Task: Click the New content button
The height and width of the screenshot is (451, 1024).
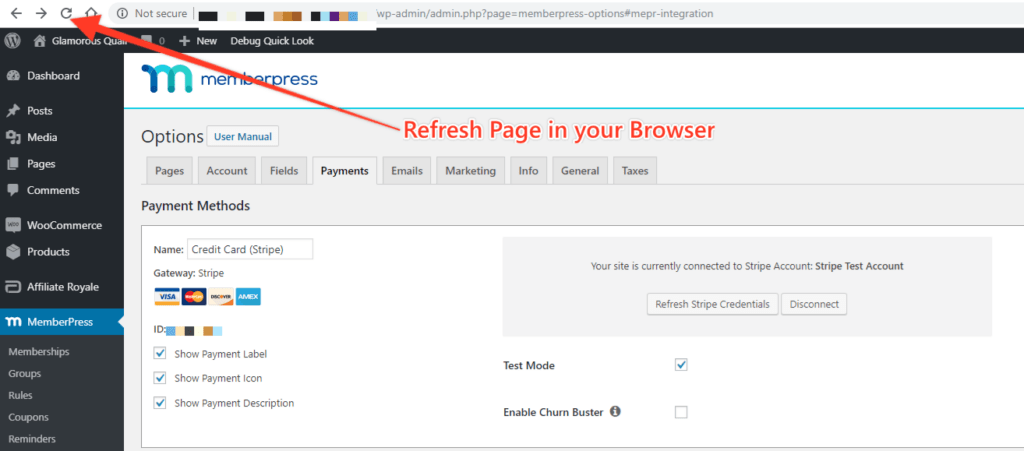Action: point(198,41)
